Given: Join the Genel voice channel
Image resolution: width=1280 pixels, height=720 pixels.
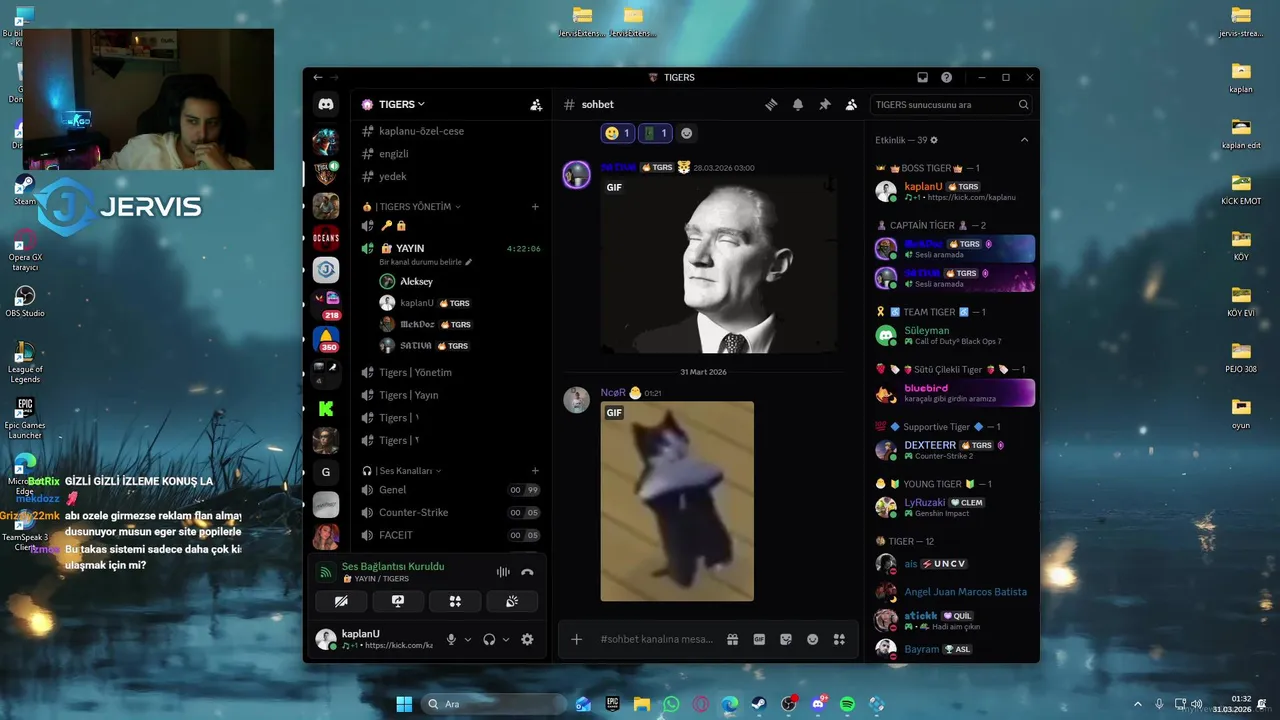Looking at the screenshot, I should [x=450, y=490].
